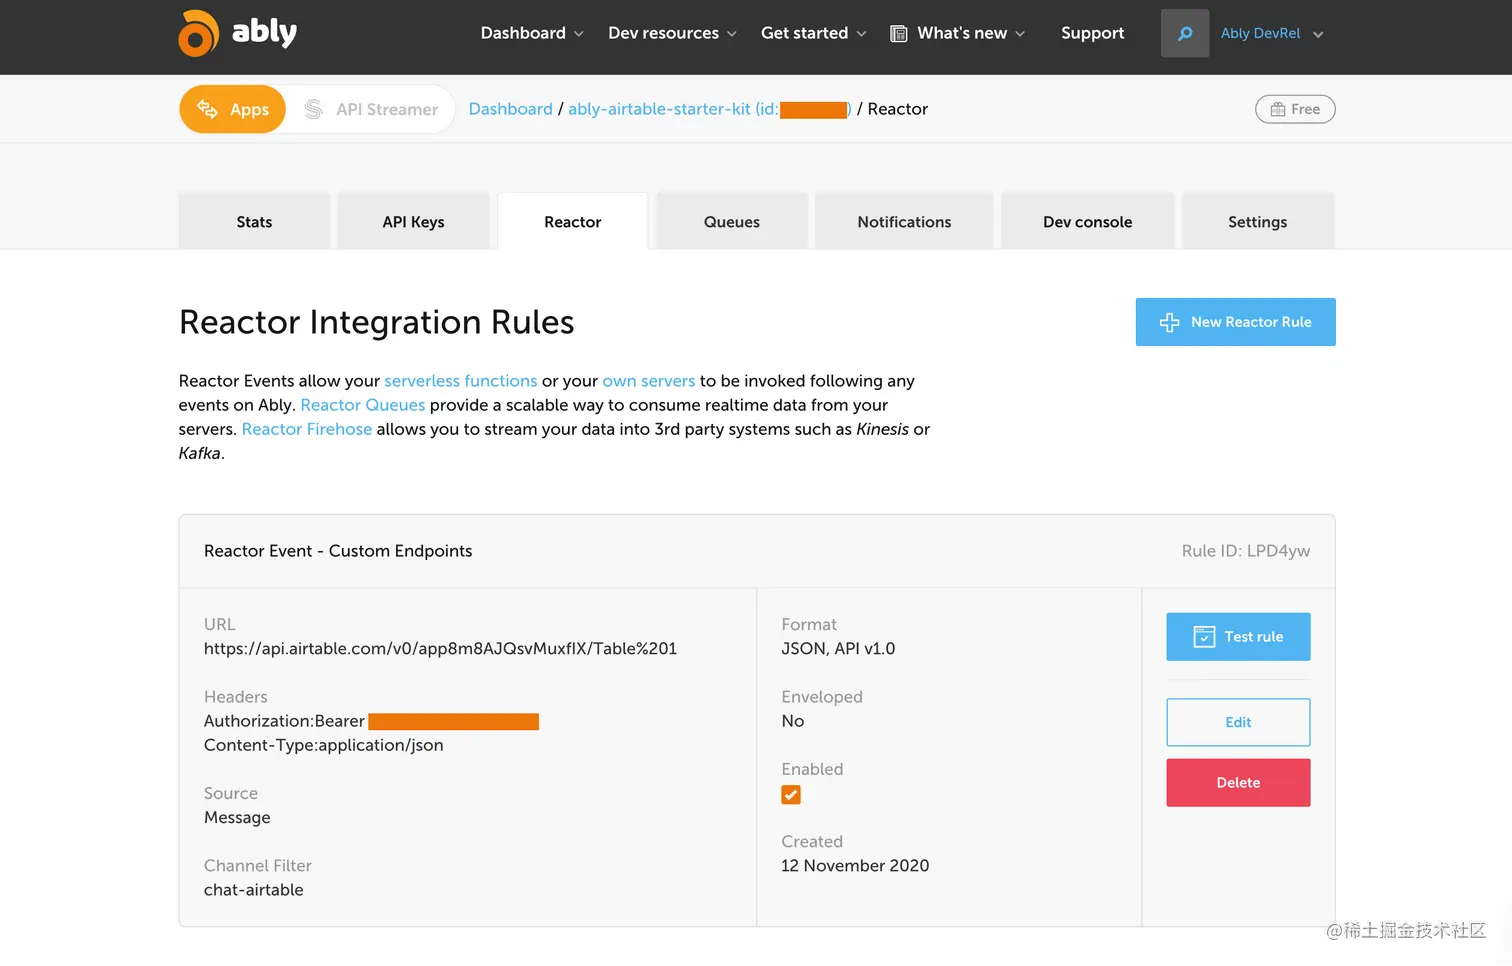Expand the Get started chevron

tap(862, 34)
